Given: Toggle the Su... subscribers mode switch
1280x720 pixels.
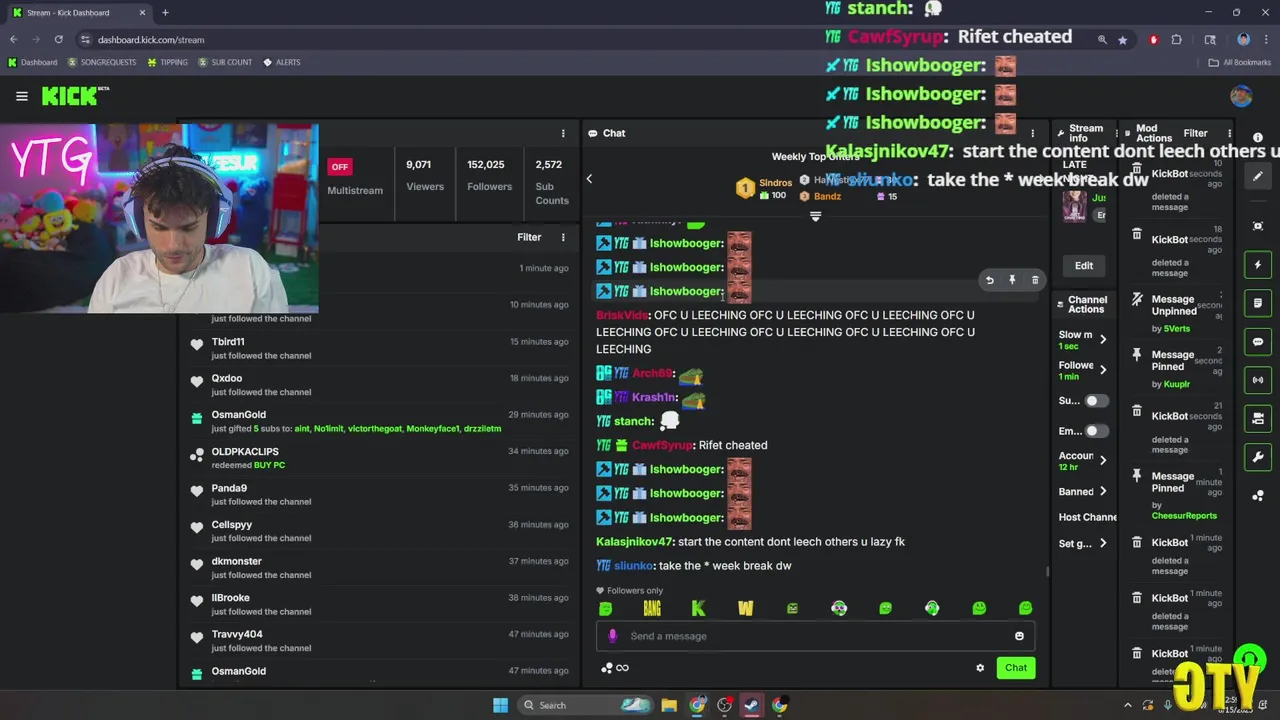Looking at the screenshot, I should click(1096, 401).
